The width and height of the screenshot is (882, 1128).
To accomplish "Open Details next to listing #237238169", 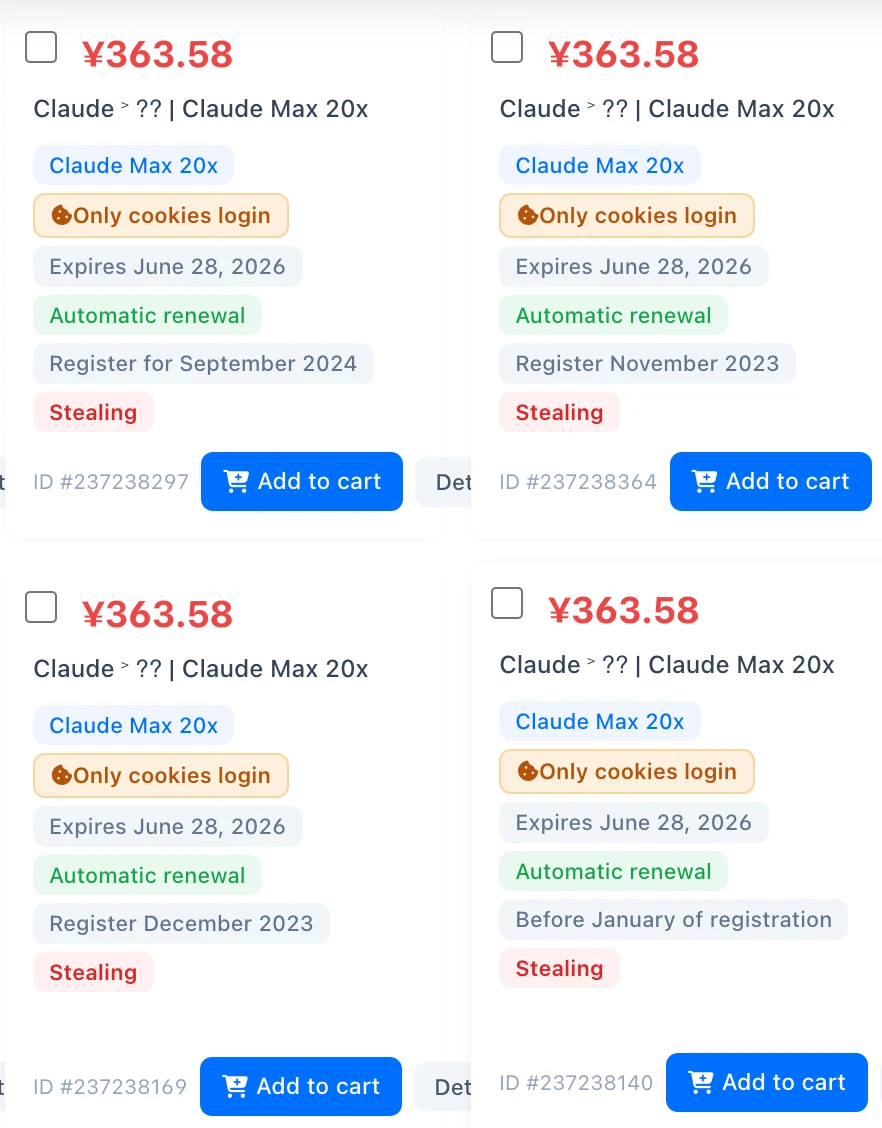I will point(443,1087).
